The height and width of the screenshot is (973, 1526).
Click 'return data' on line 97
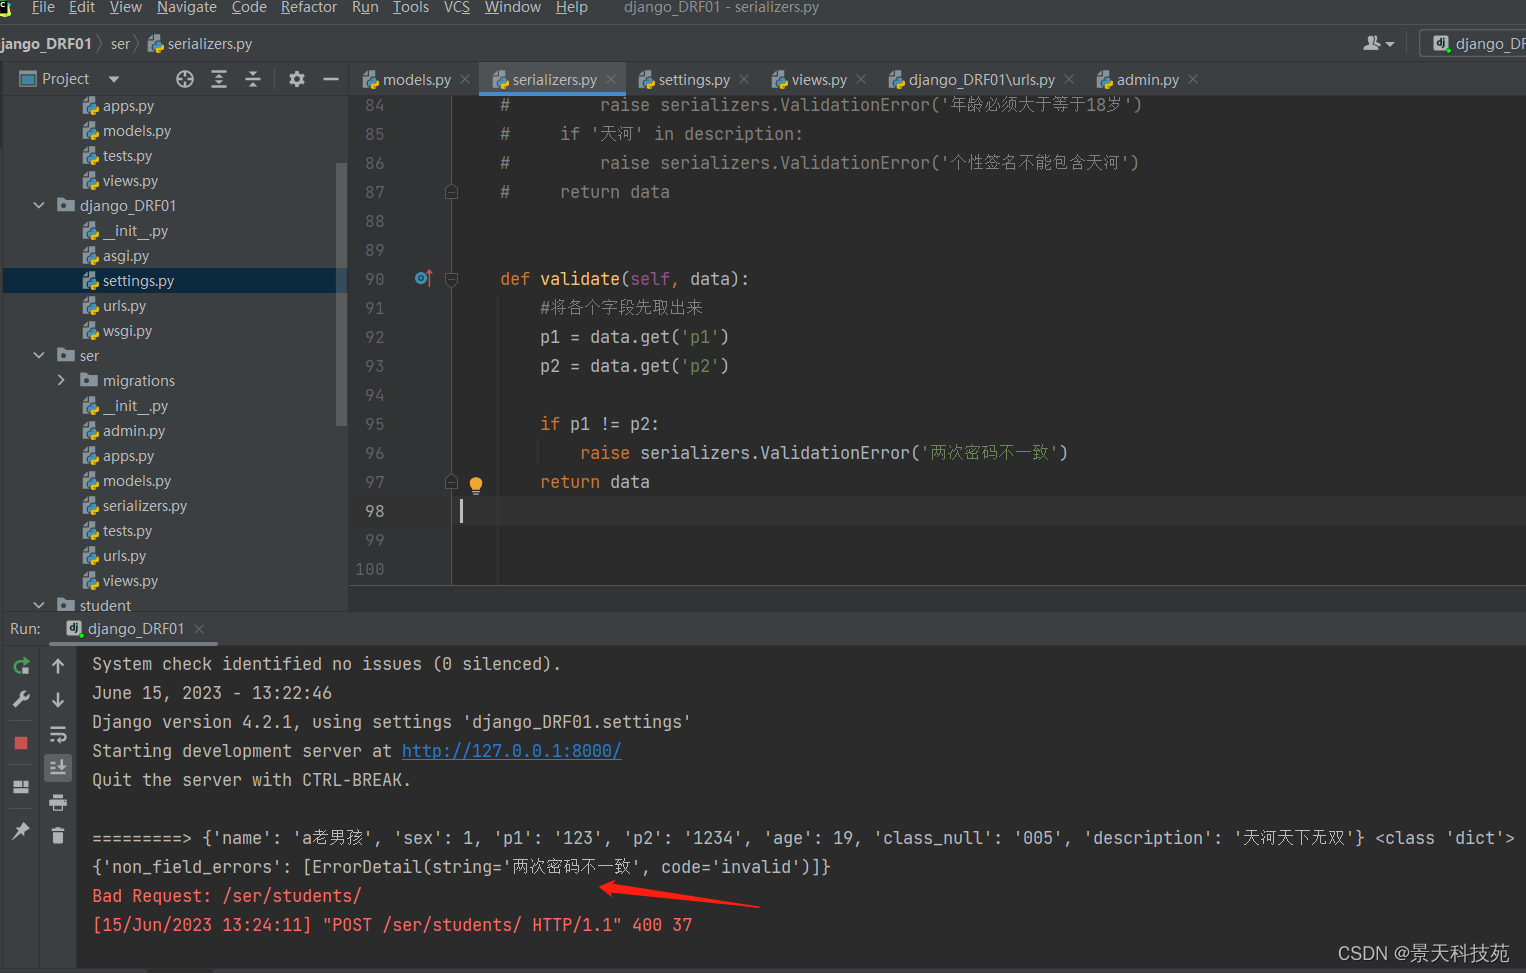(x=595, y=482)
